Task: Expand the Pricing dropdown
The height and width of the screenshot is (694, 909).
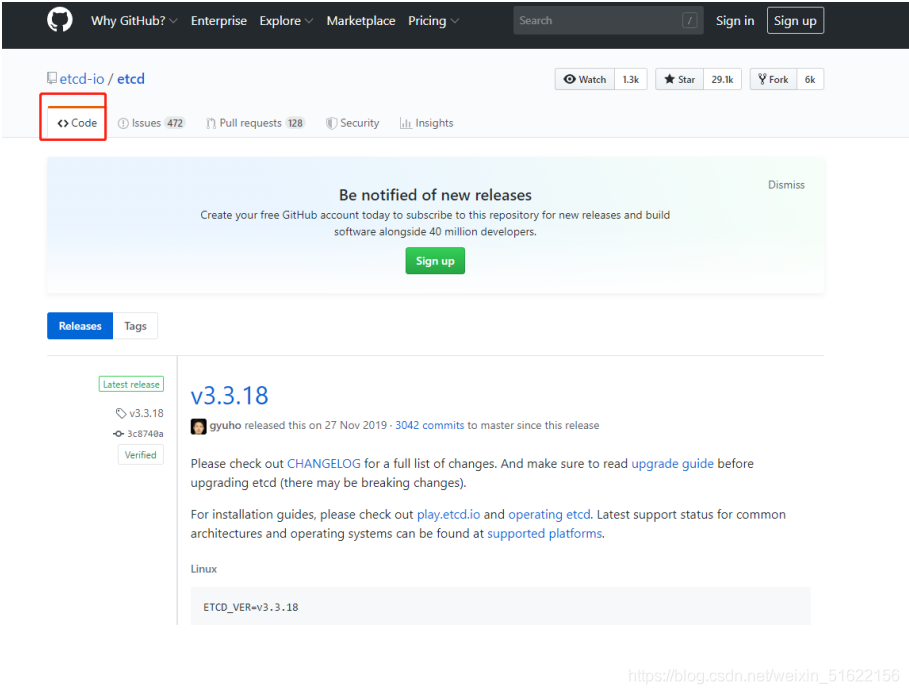Action: click(433, 21)
